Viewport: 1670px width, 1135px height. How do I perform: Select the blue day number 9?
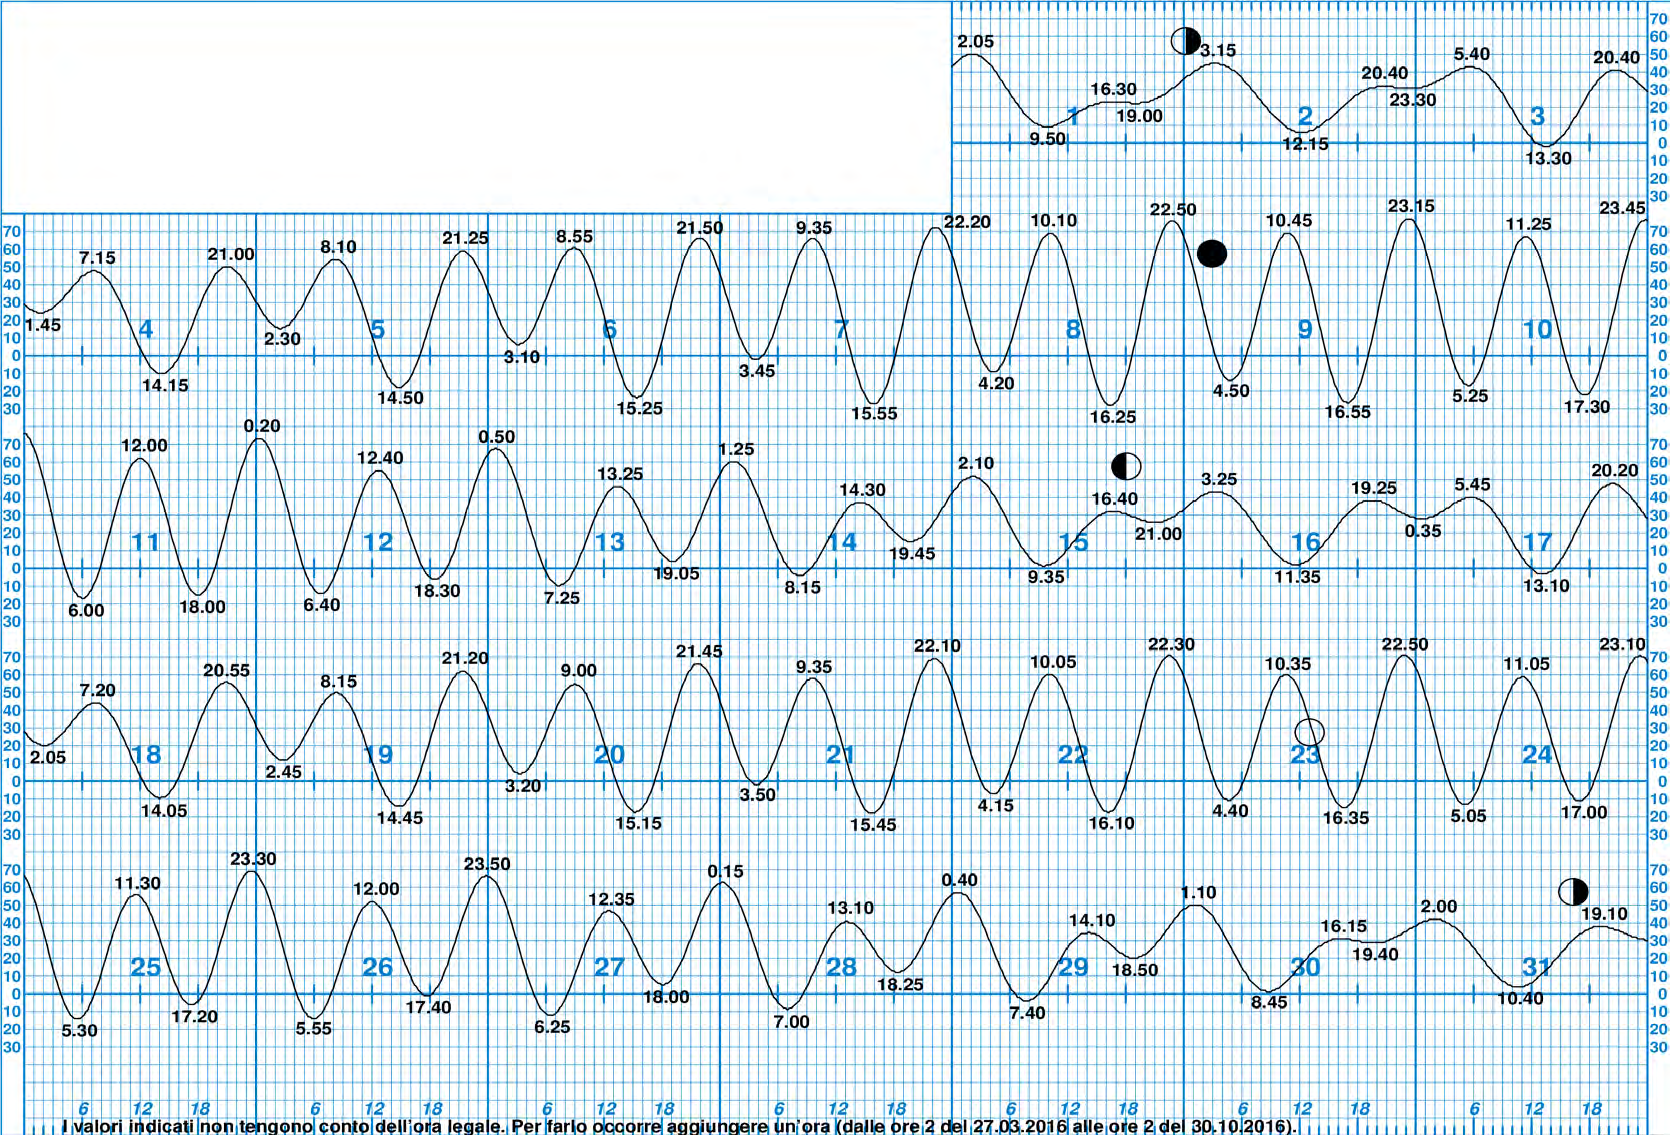tap(1305, 329)
